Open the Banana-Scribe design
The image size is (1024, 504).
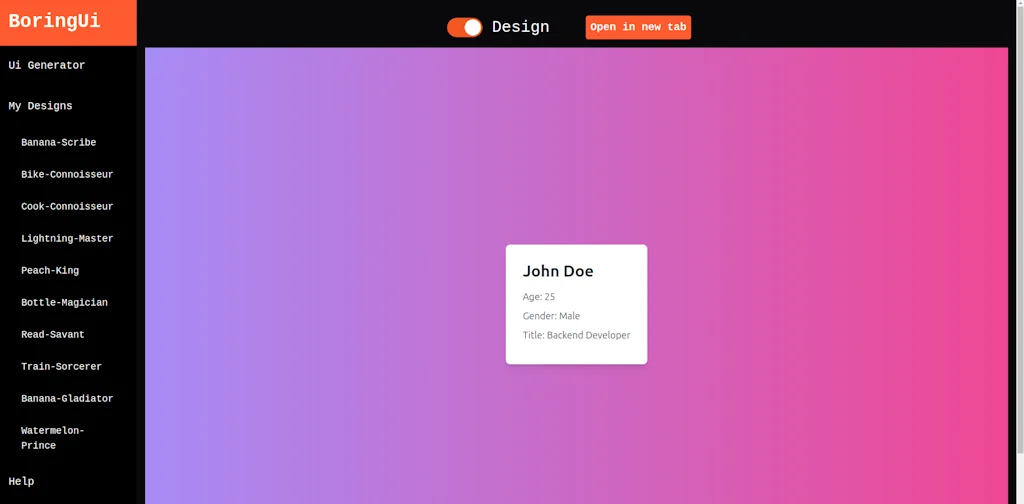tap(59, 143)
